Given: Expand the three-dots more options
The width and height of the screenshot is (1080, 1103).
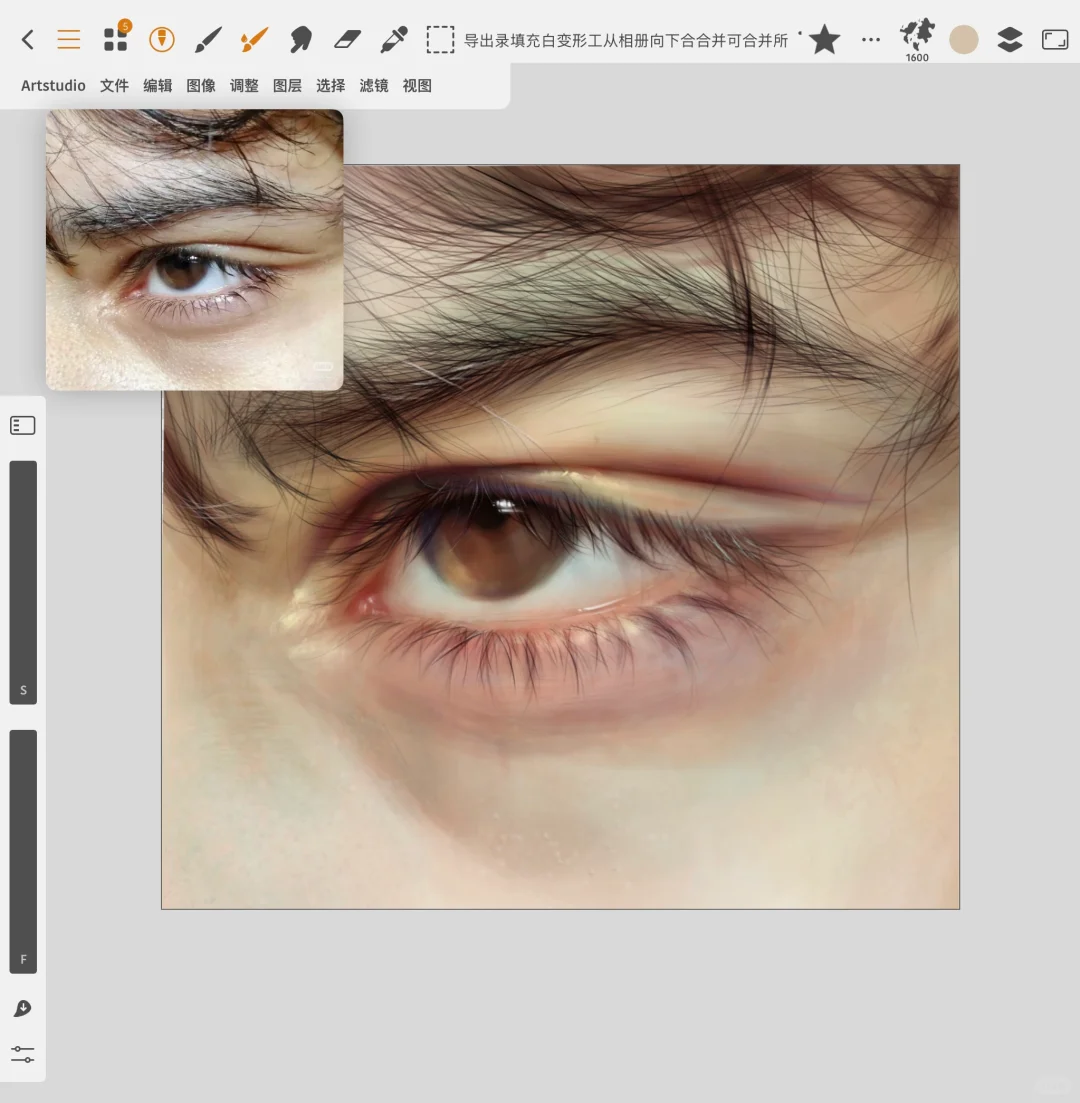Looking at the screenshot, I should click(871, 40).
